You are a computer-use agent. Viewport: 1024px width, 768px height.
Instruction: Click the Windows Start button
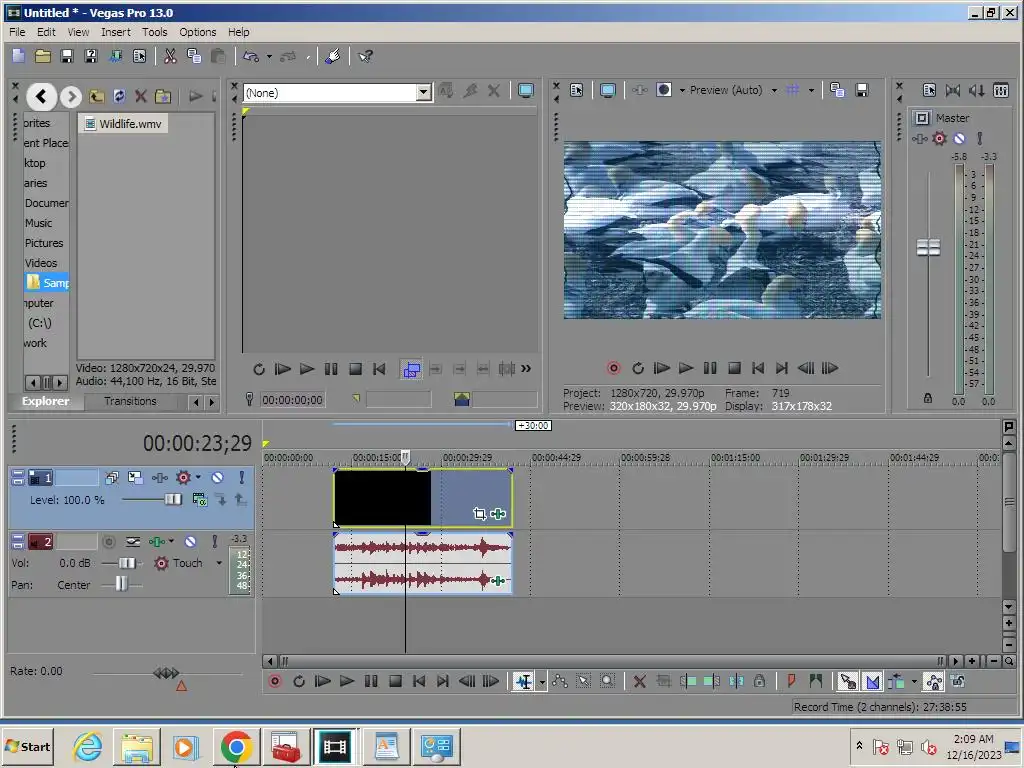tap(27, 747)
